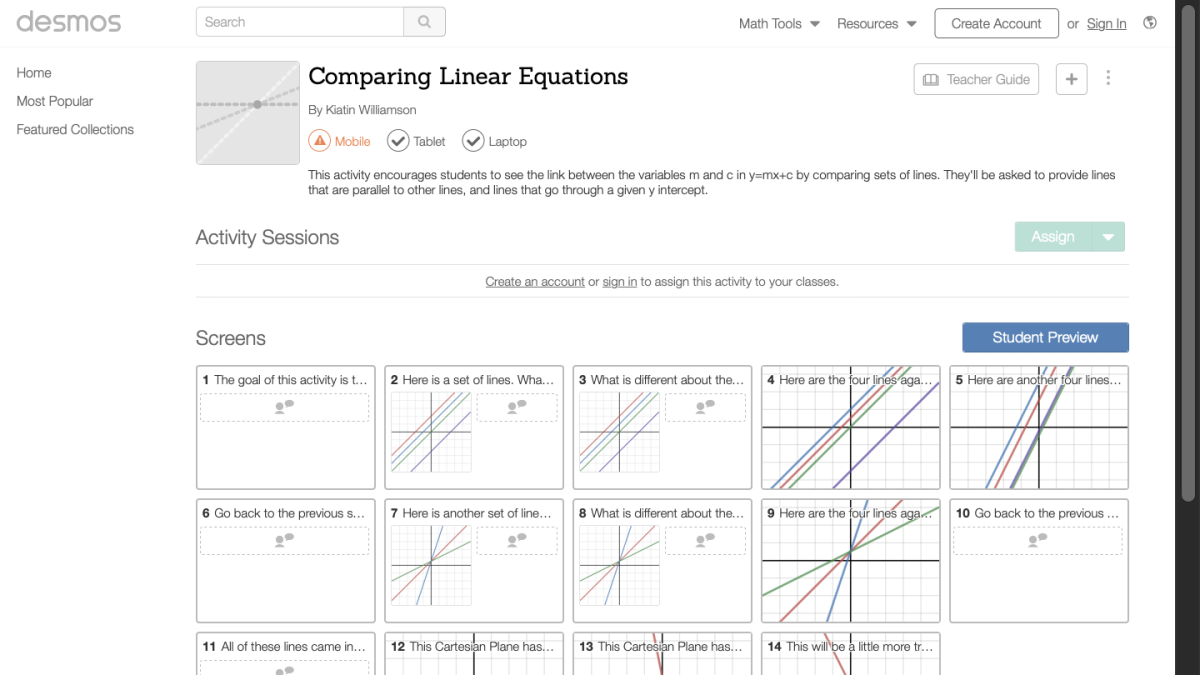Click the Student Preview button
1200x675 pixels.
coord(1045,337)
